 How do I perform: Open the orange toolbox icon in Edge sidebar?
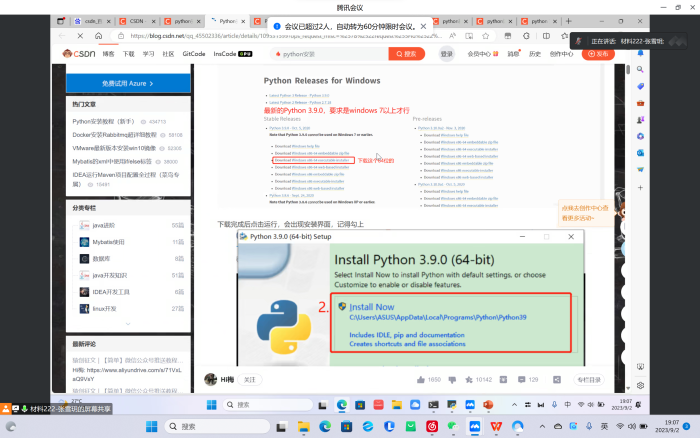[640, 103]
